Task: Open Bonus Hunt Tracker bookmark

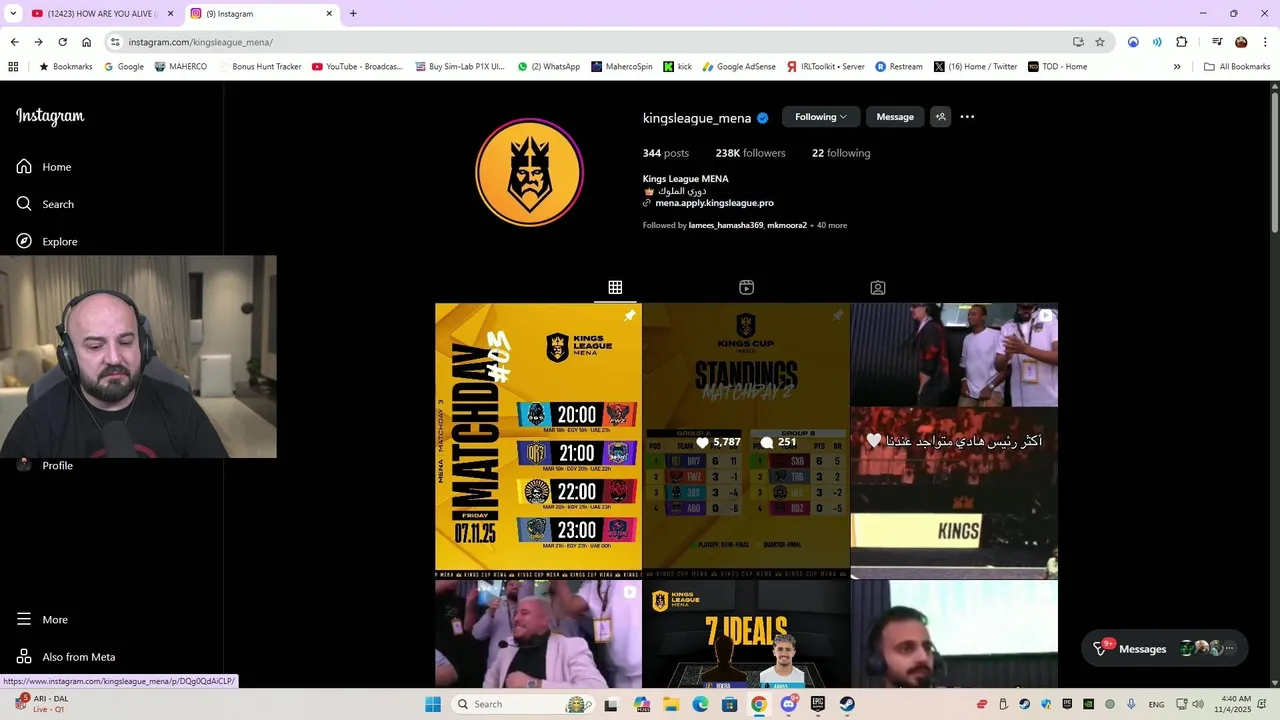Action: click(258, 67)
